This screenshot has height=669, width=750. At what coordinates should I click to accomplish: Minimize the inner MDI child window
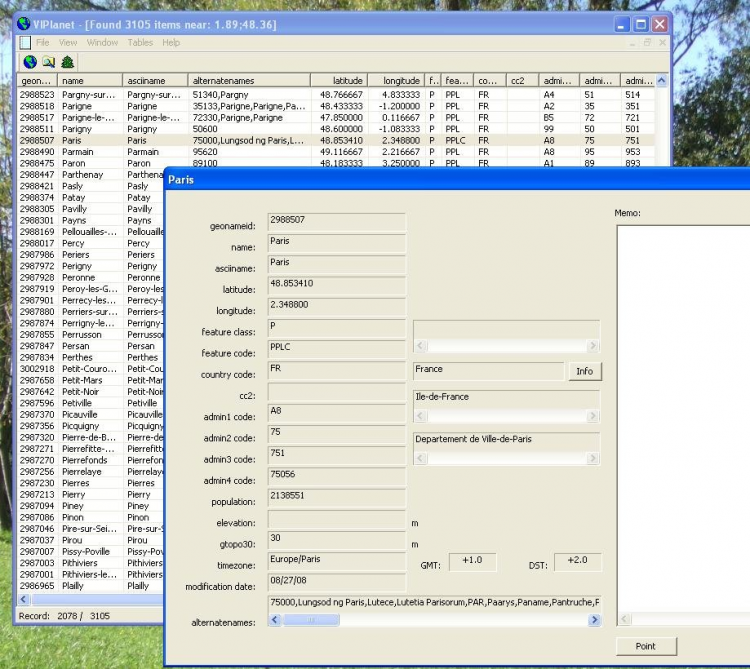pyautogui.click(x=633, y=43)
